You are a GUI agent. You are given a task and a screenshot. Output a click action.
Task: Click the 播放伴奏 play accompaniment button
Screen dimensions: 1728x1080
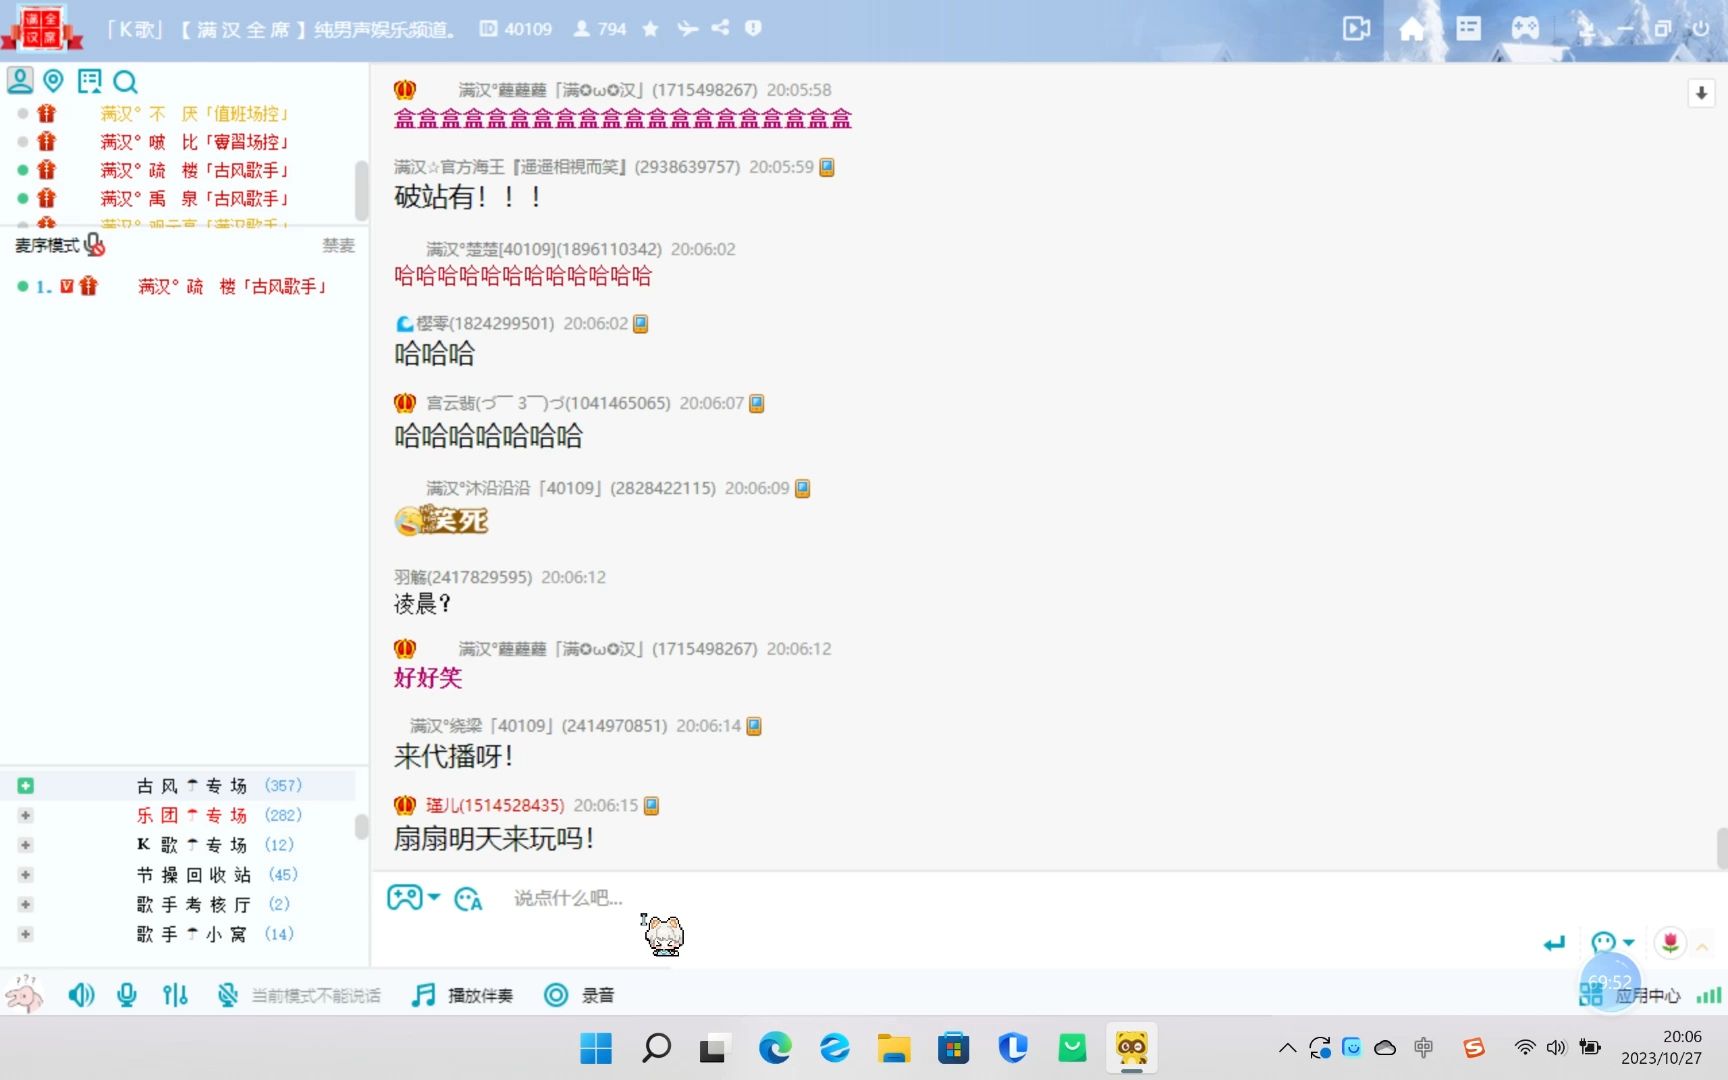(462, 995)
